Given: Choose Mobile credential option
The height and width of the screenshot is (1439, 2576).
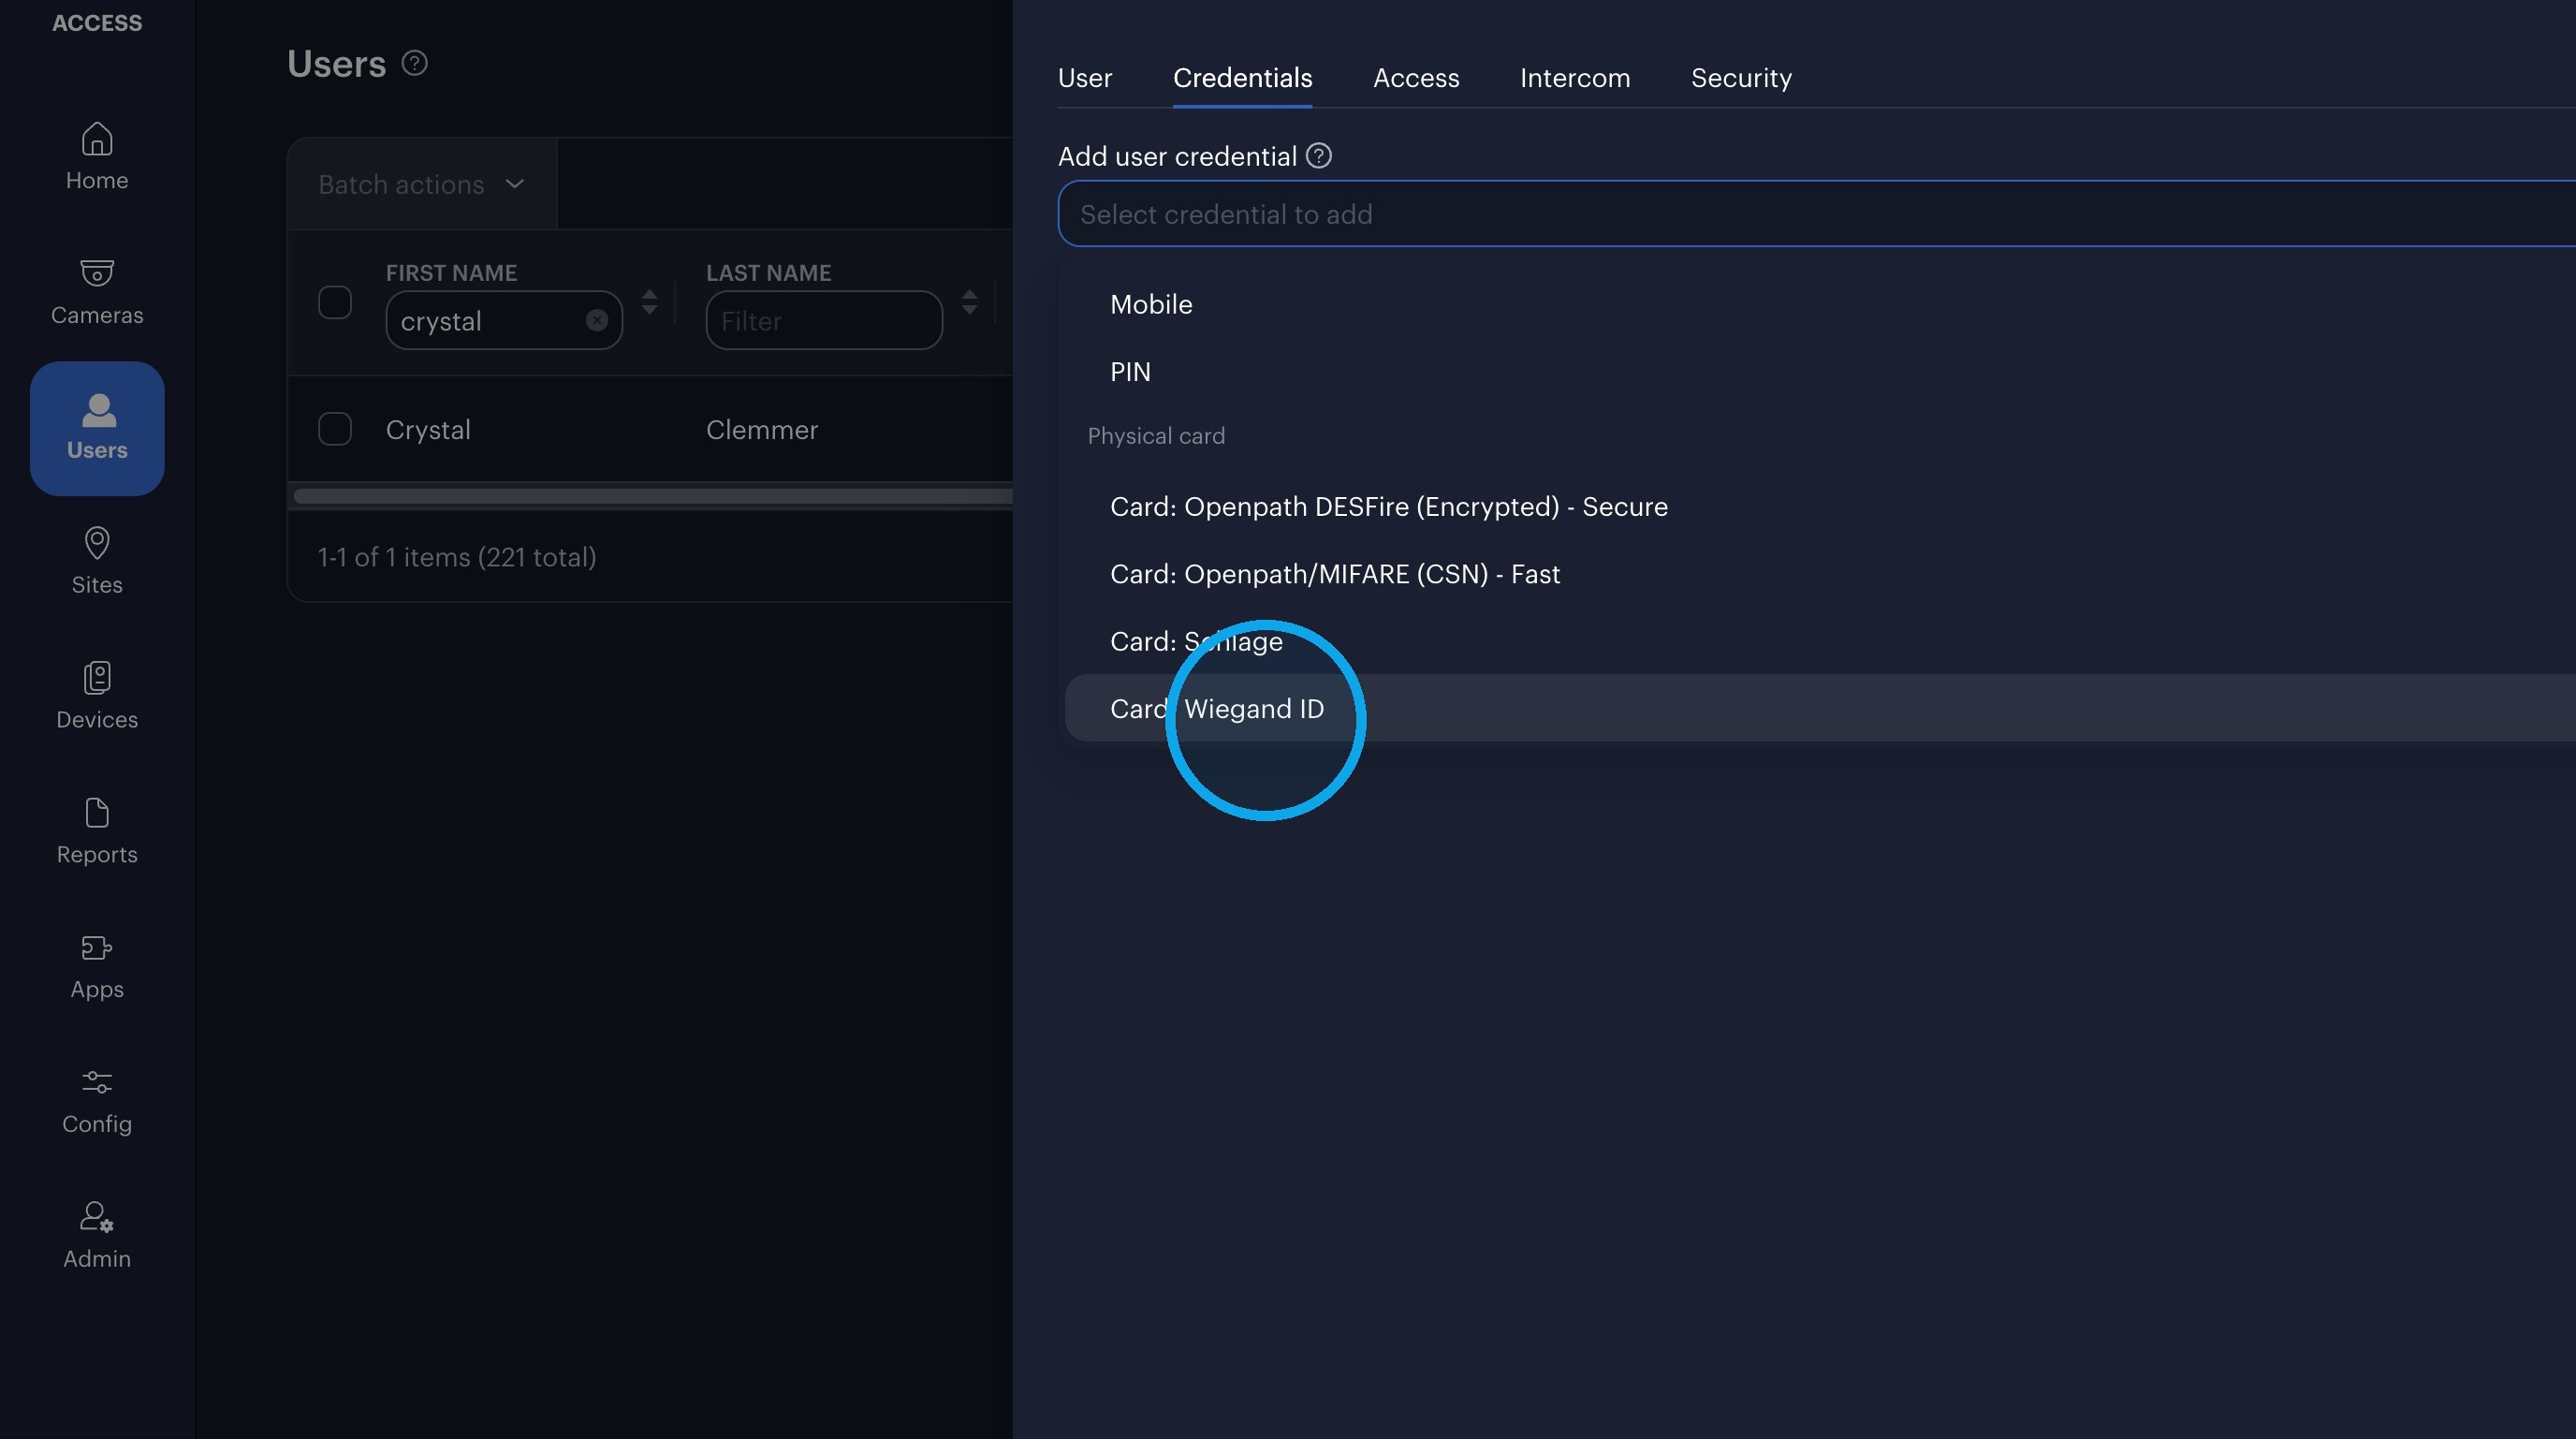Looking at the screenshot, I should [x=1820, y=304].
